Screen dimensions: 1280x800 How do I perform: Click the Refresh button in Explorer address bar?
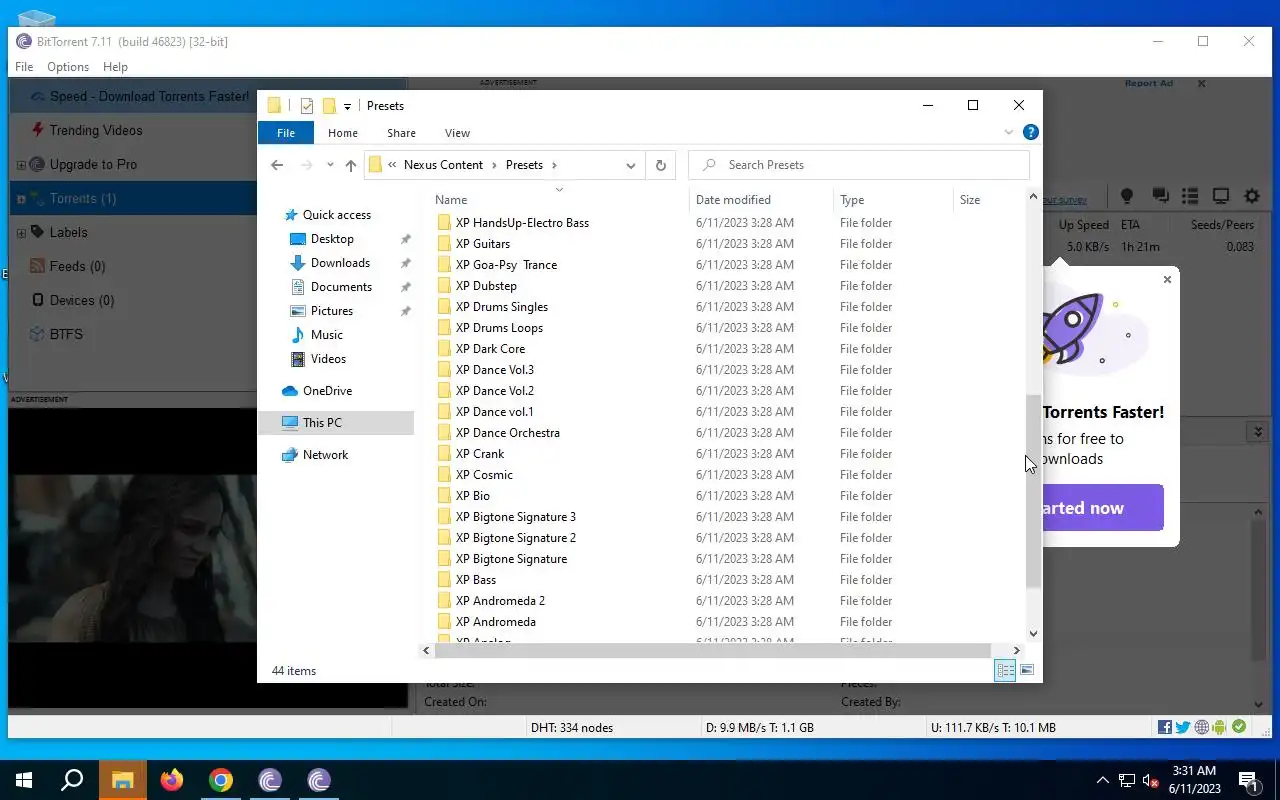click(x=660, y=165)
